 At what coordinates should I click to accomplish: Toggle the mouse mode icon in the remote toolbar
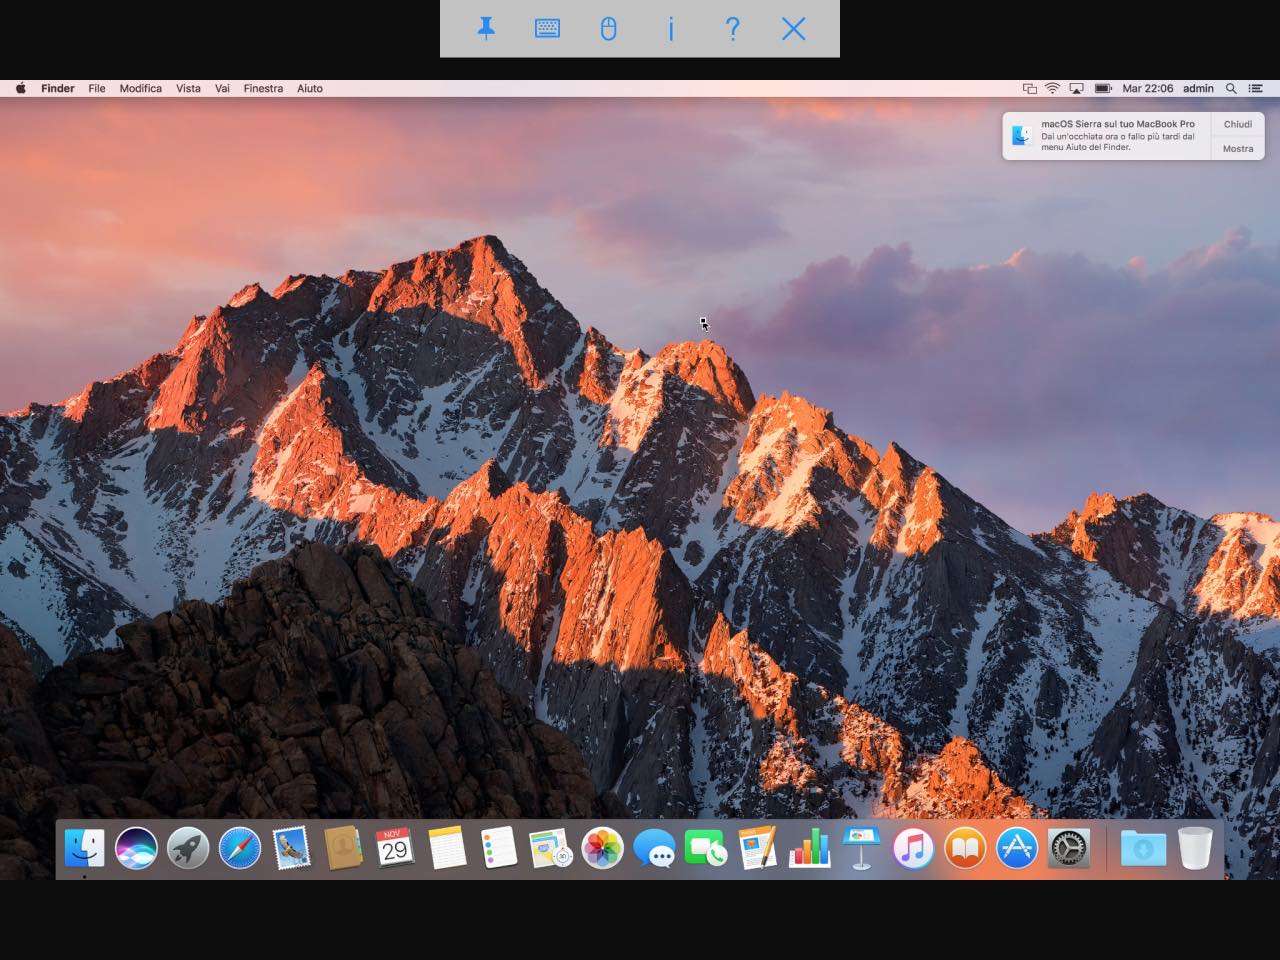point(608,29)
